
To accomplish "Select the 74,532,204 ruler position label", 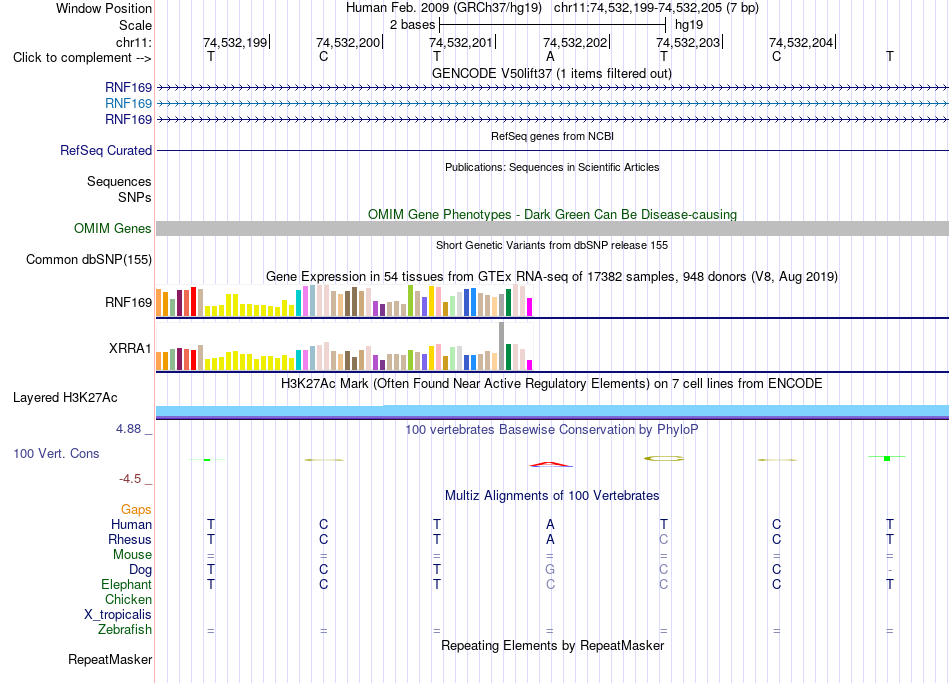I will (x=801, y=42).
